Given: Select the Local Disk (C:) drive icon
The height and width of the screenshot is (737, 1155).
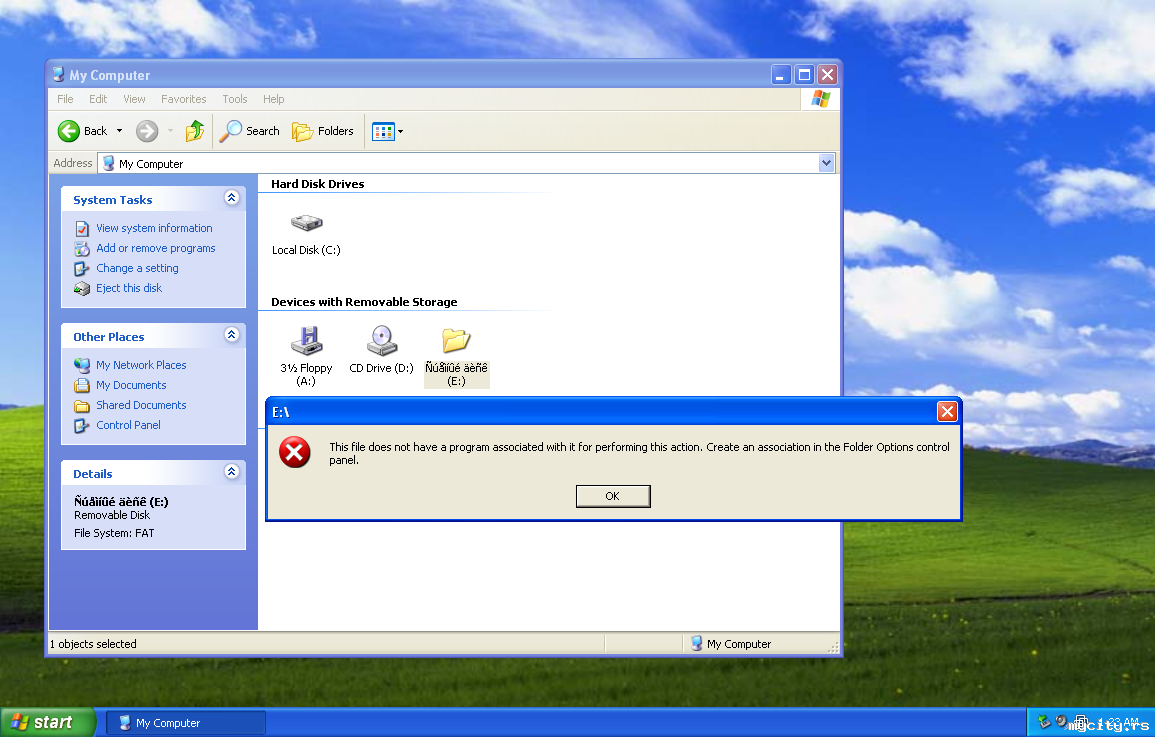Looking at the screenshot, I should 306,222.
